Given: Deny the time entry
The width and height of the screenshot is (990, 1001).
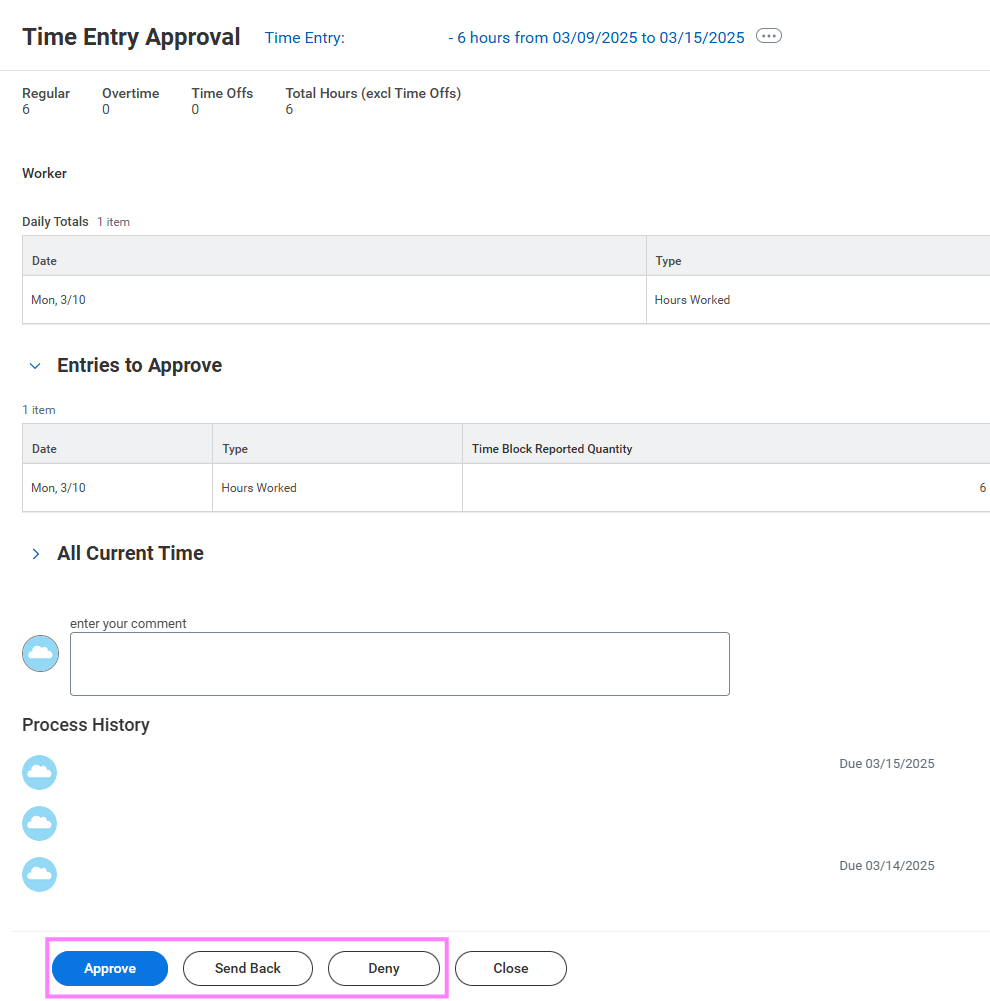Looking at the screenshot, I should pos(383,968).
